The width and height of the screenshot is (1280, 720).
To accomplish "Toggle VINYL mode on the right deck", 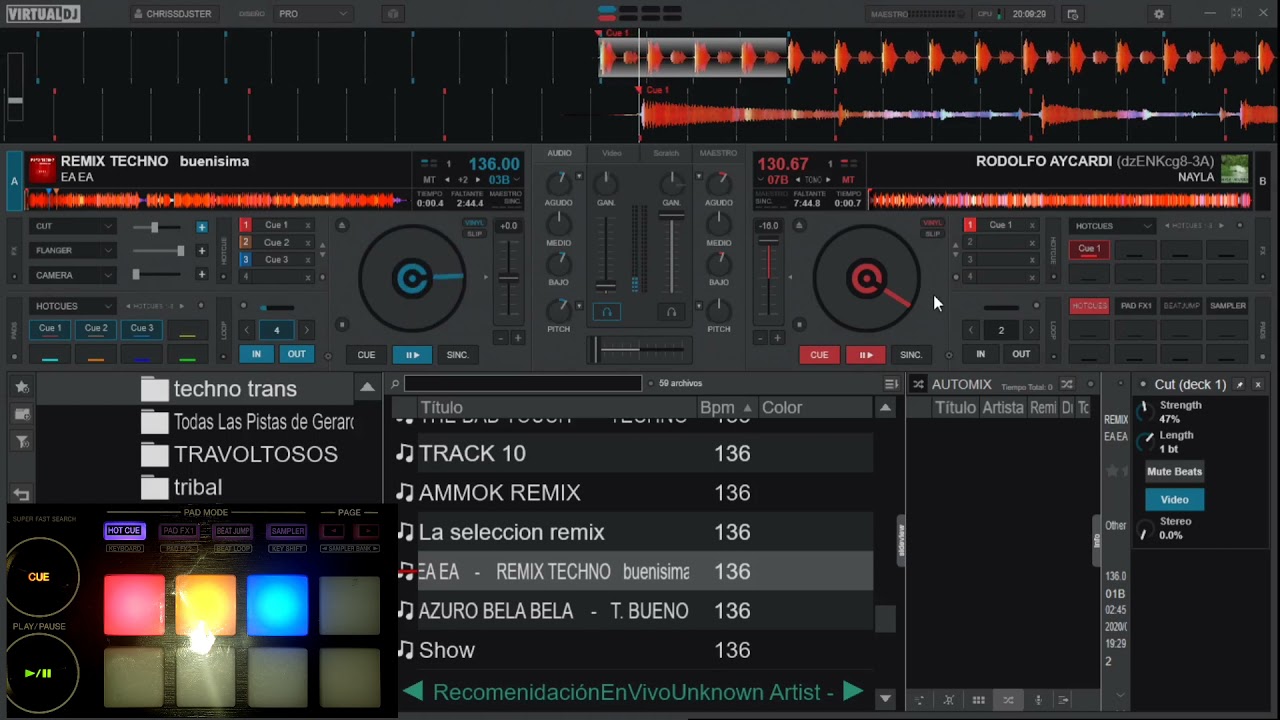I will click(x=932, y=223).
